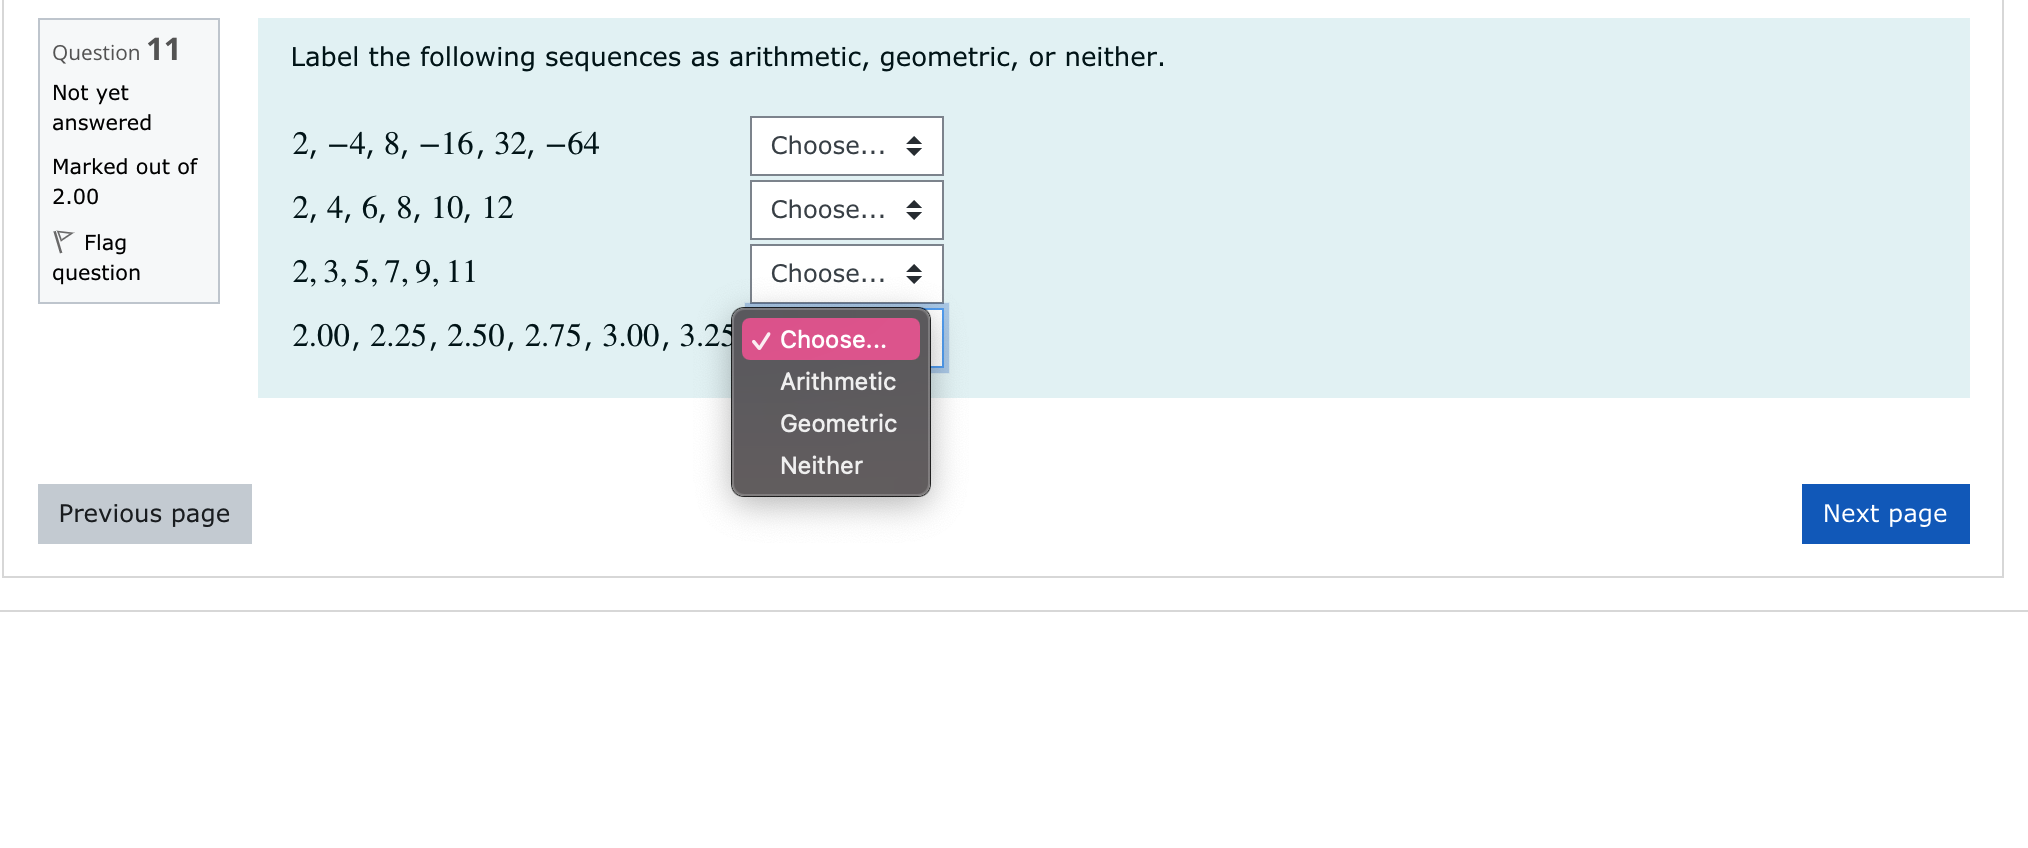2028x848 pixels.
Task: Pick Neither from the open dropdown list
Action: coord(821,466)
